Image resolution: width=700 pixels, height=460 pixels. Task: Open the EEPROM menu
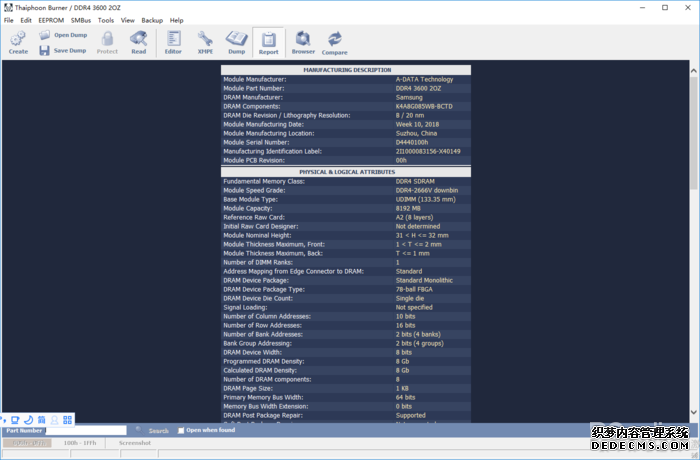point(51,20)
